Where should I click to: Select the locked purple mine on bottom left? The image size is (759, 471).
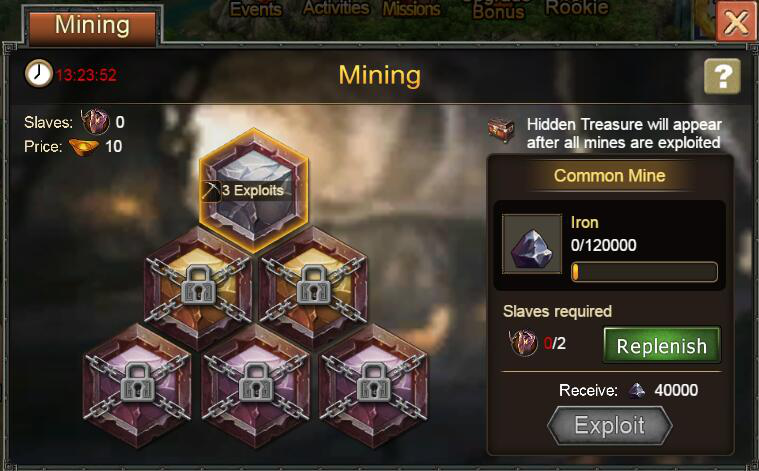click(137, 385)
